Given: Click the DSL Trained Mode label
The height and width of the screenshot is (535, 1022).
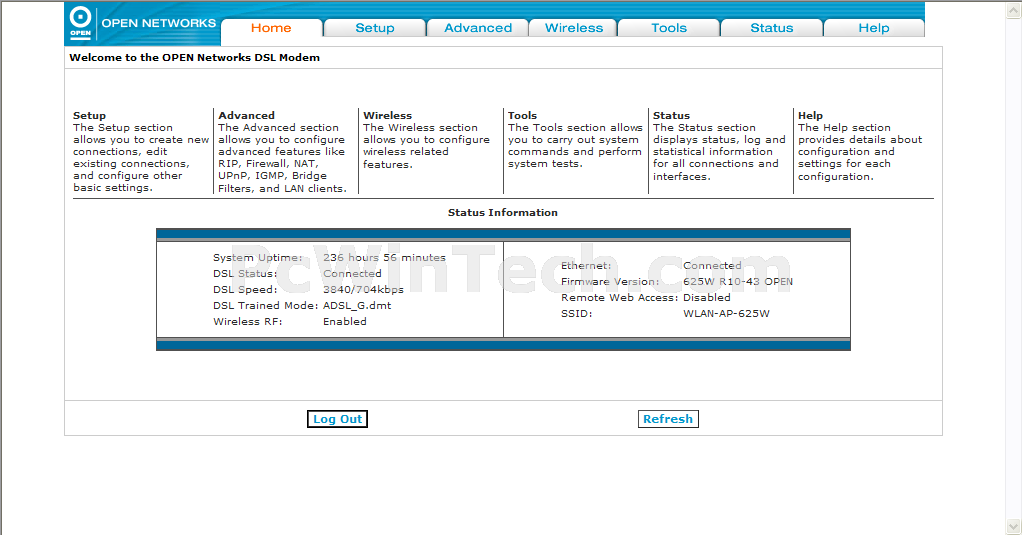Looking at the screenshot, I should [265, 306].
